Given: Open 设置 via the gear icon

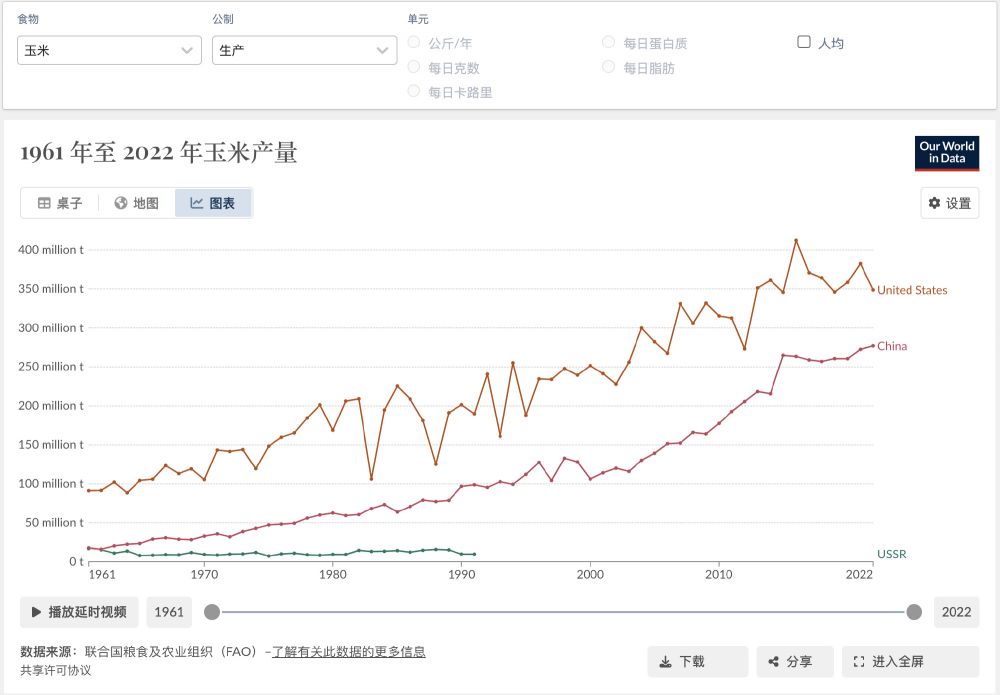Looking at the screenshot, I should 935,203.
